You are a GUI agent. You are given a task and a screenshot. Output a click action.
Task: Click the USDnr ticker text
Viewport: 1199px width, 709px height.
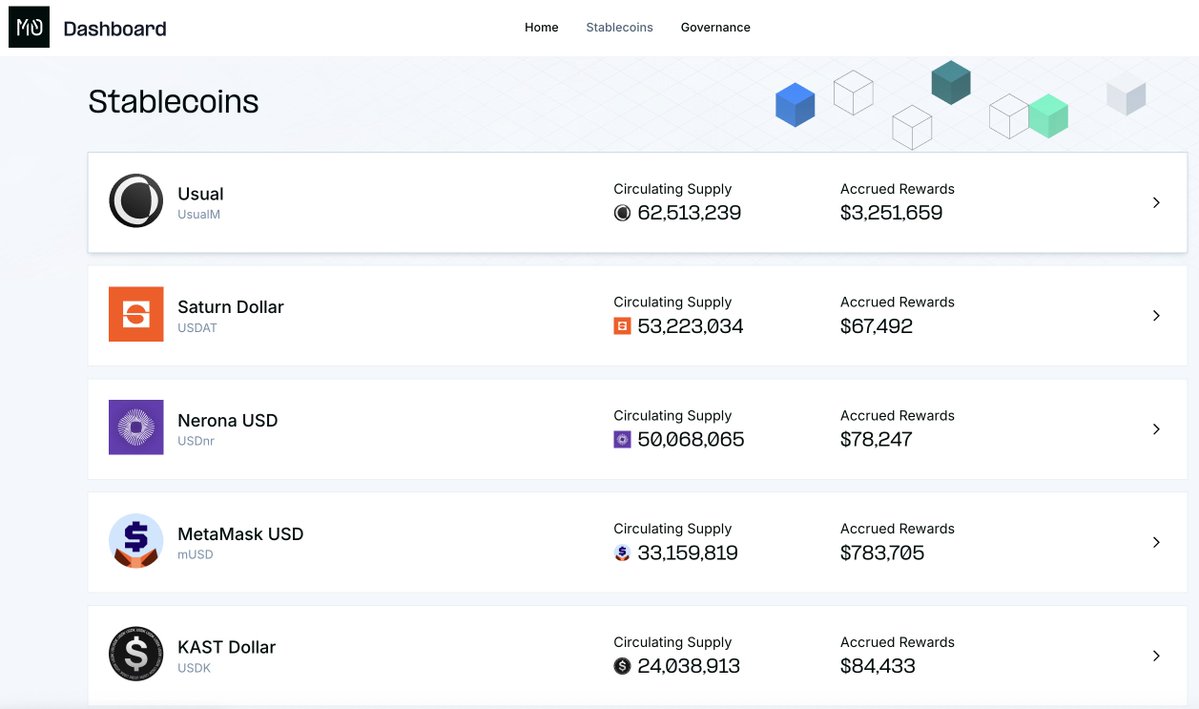196,441
